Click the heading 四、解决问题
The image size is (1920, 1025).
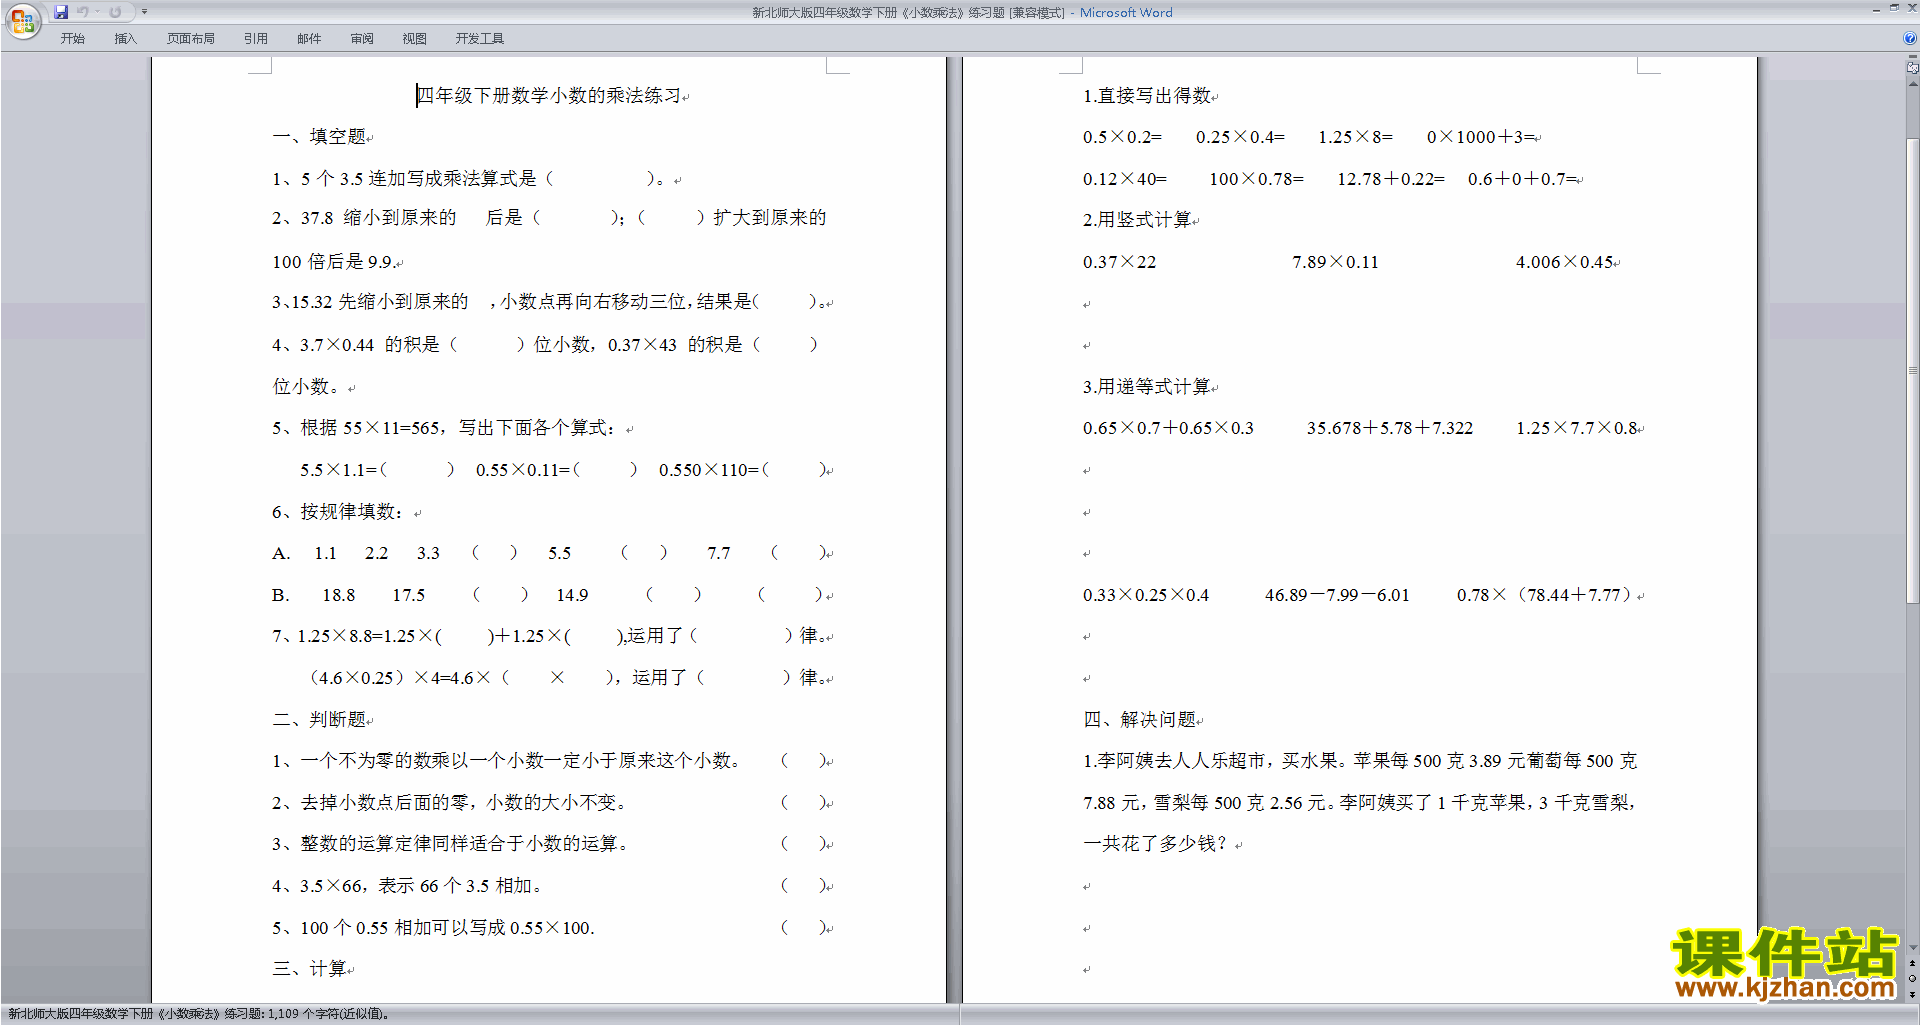(1140, 720)
